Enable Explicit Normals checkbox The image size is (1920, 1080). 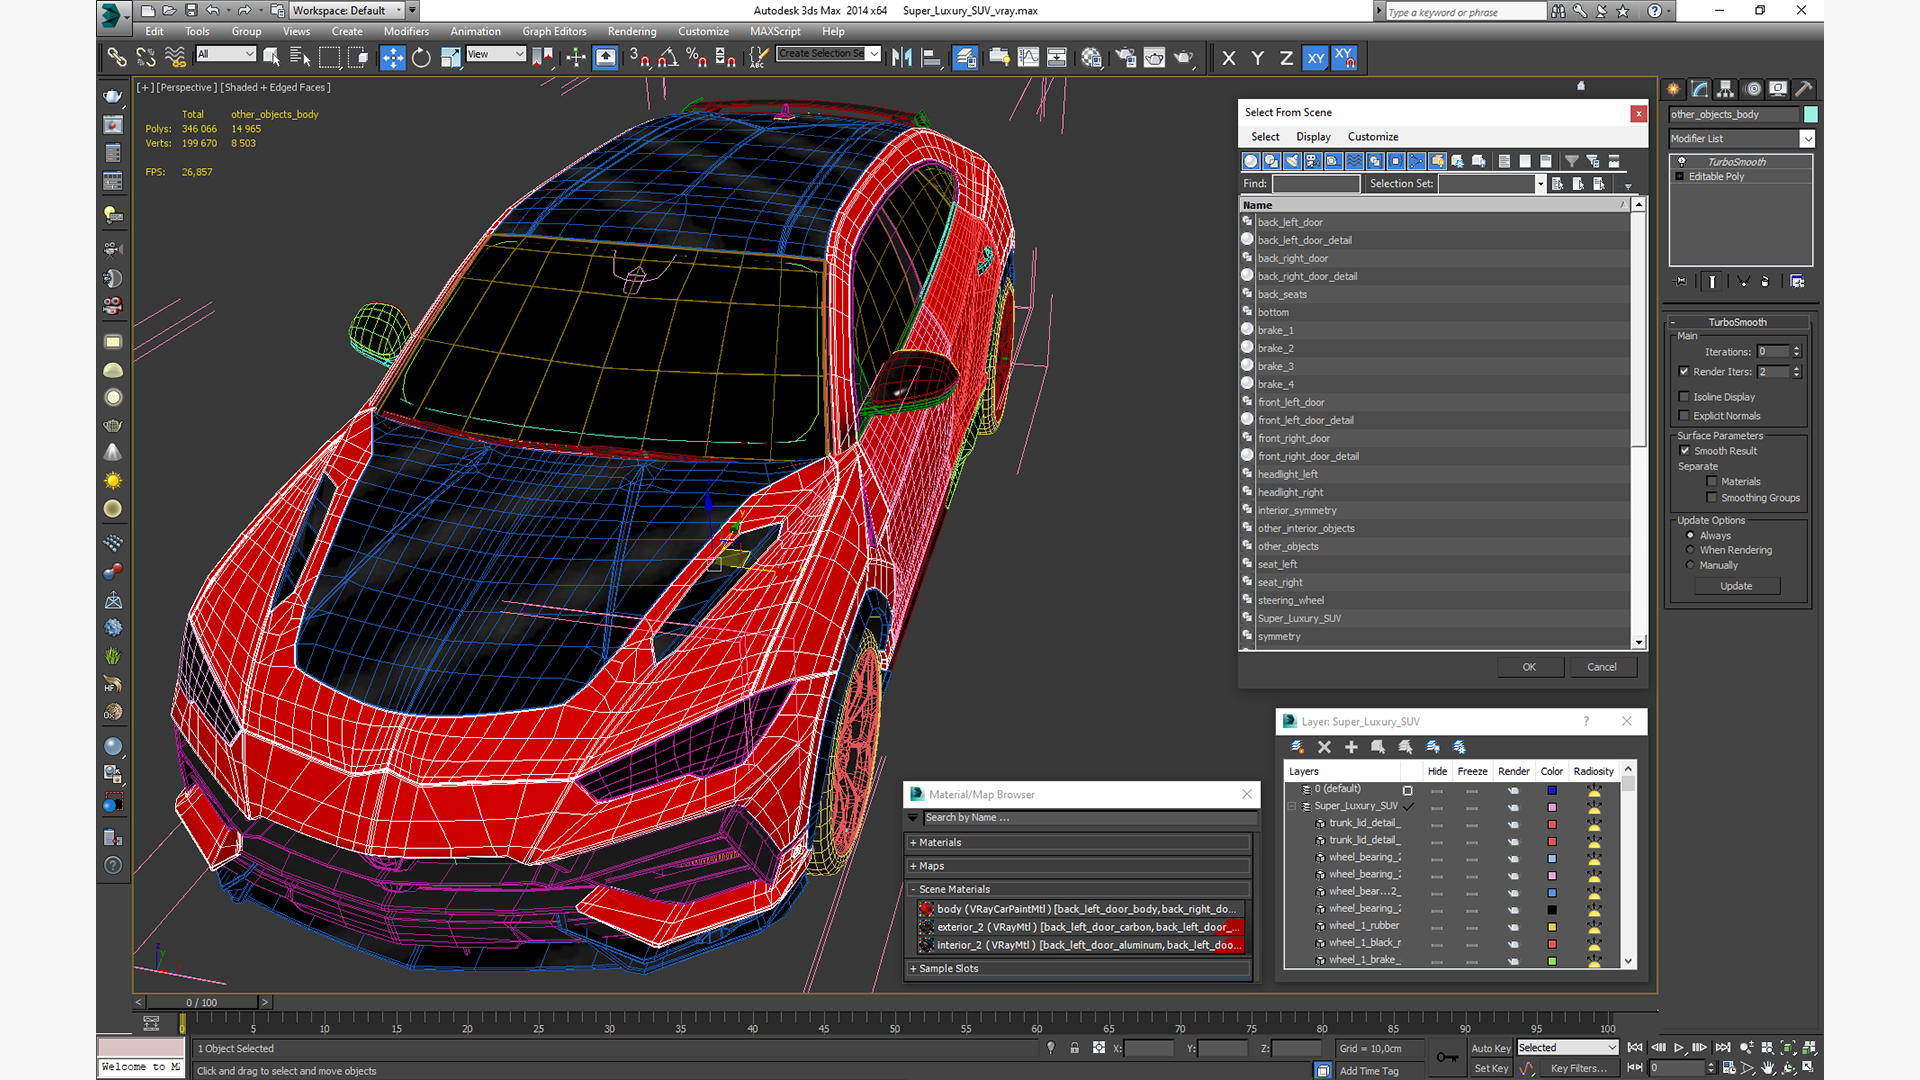(x=1684, y=415)
